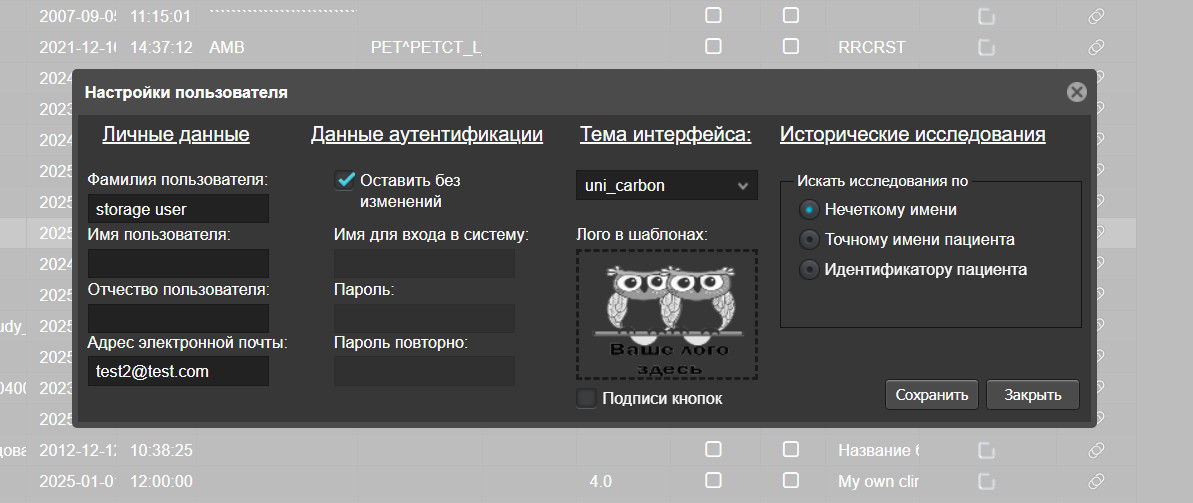Image resolution: width=1193 pixels, height=503 pixels.
Task: Click the Закрыть button
Action: (x=1032, y=395)
